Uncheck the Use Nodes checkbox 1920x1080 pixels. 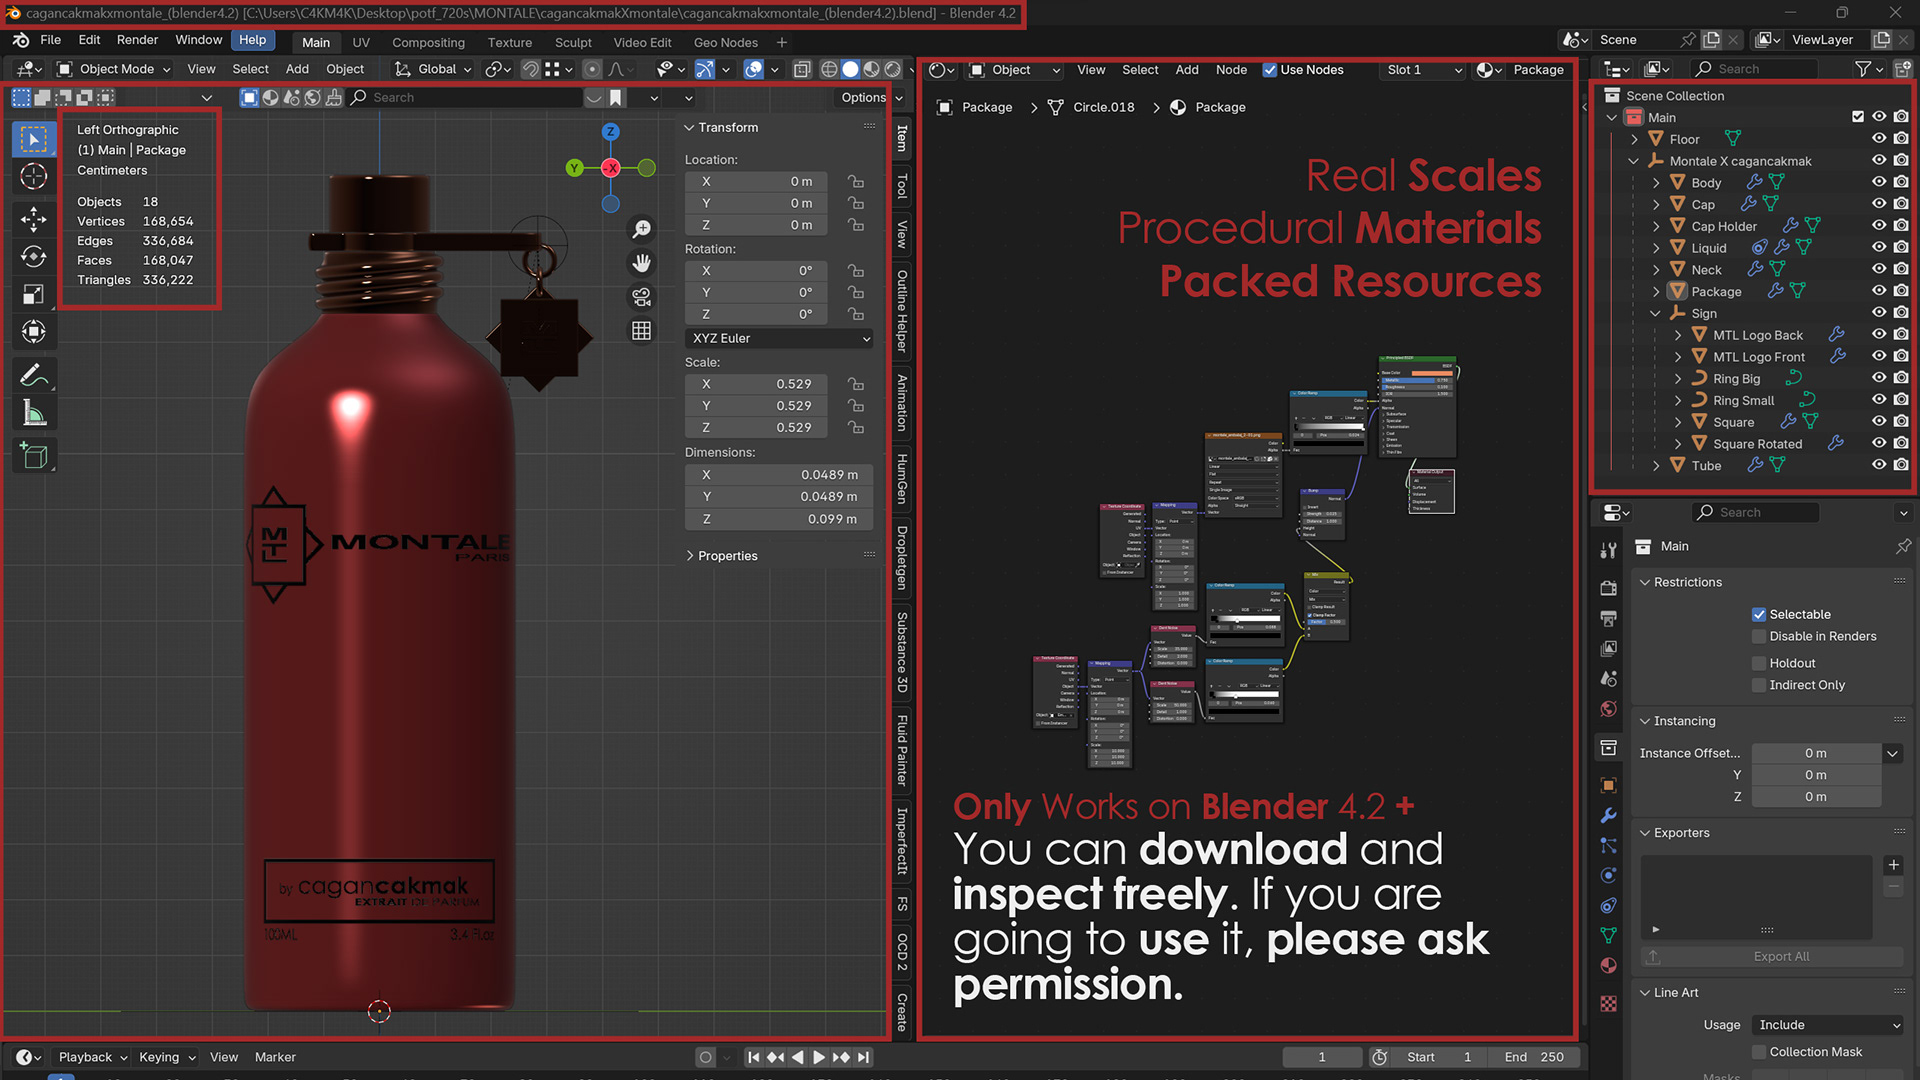(x=1270, y=70)
